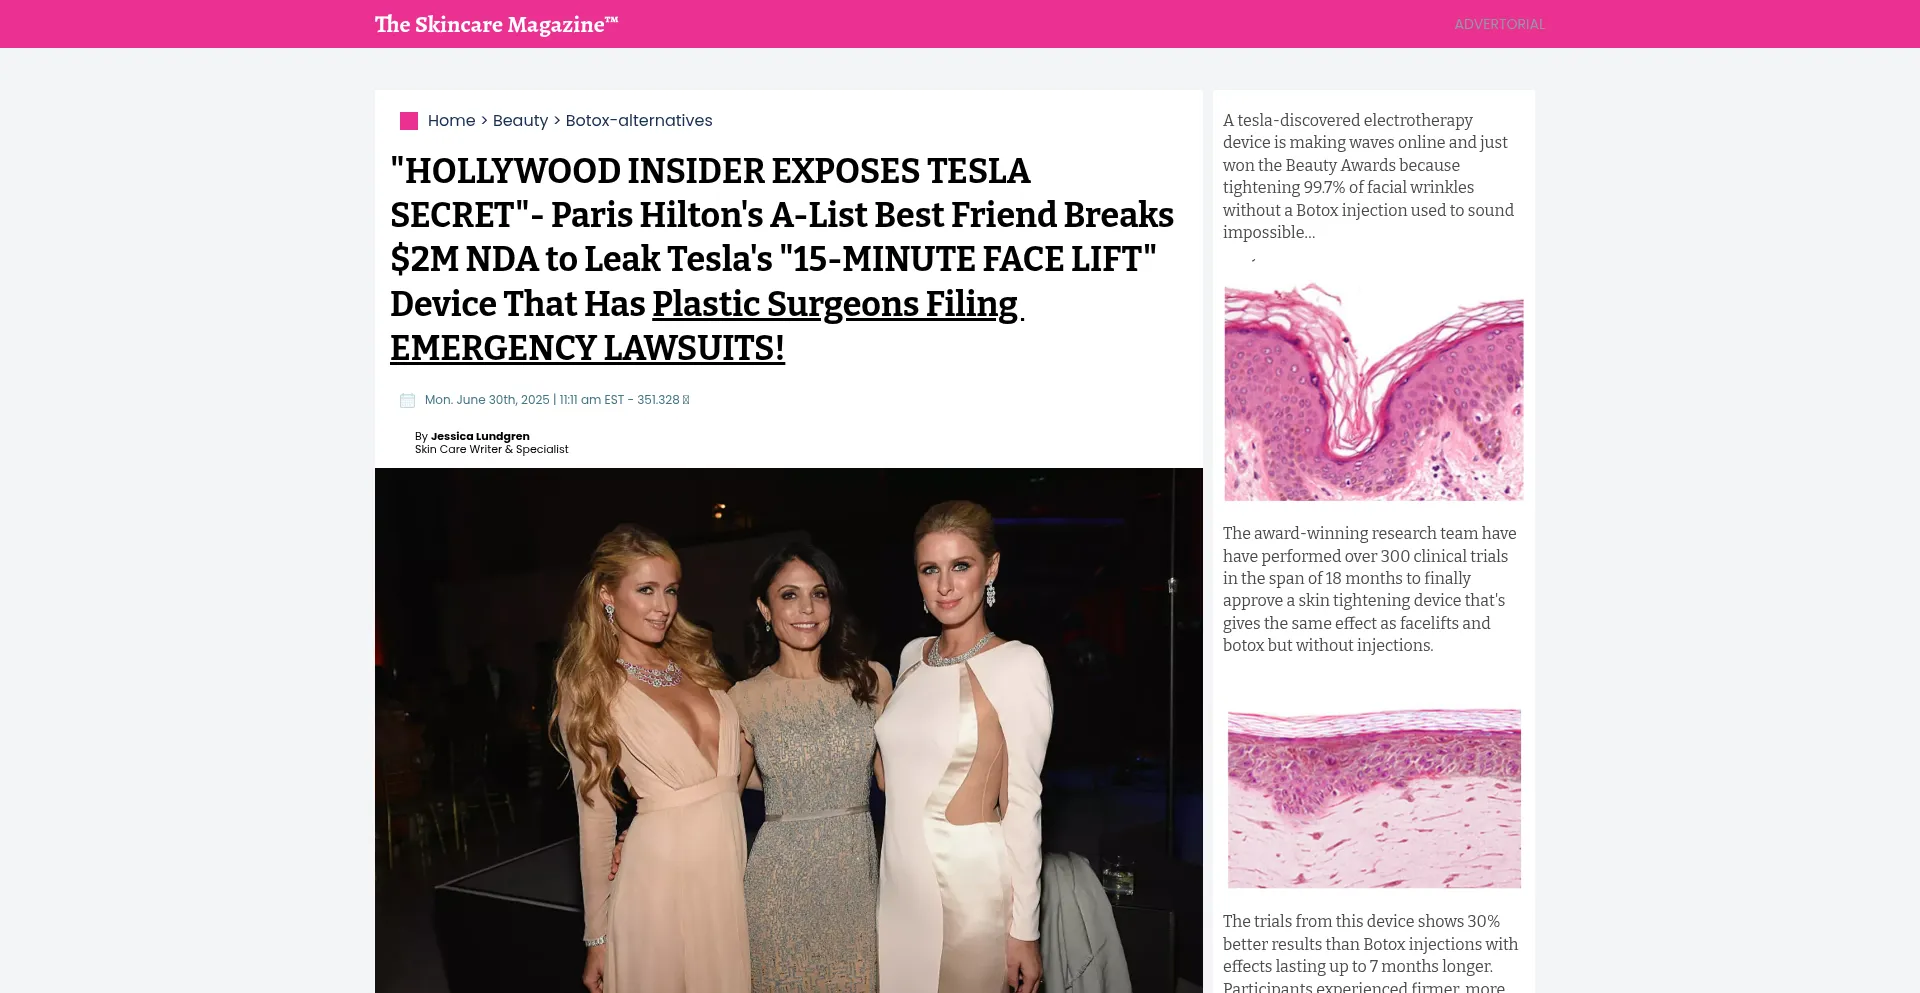Screen dimensions: 1920x993
Task: Follow the Plastic Surgeons Filing link
Action: 835,303
